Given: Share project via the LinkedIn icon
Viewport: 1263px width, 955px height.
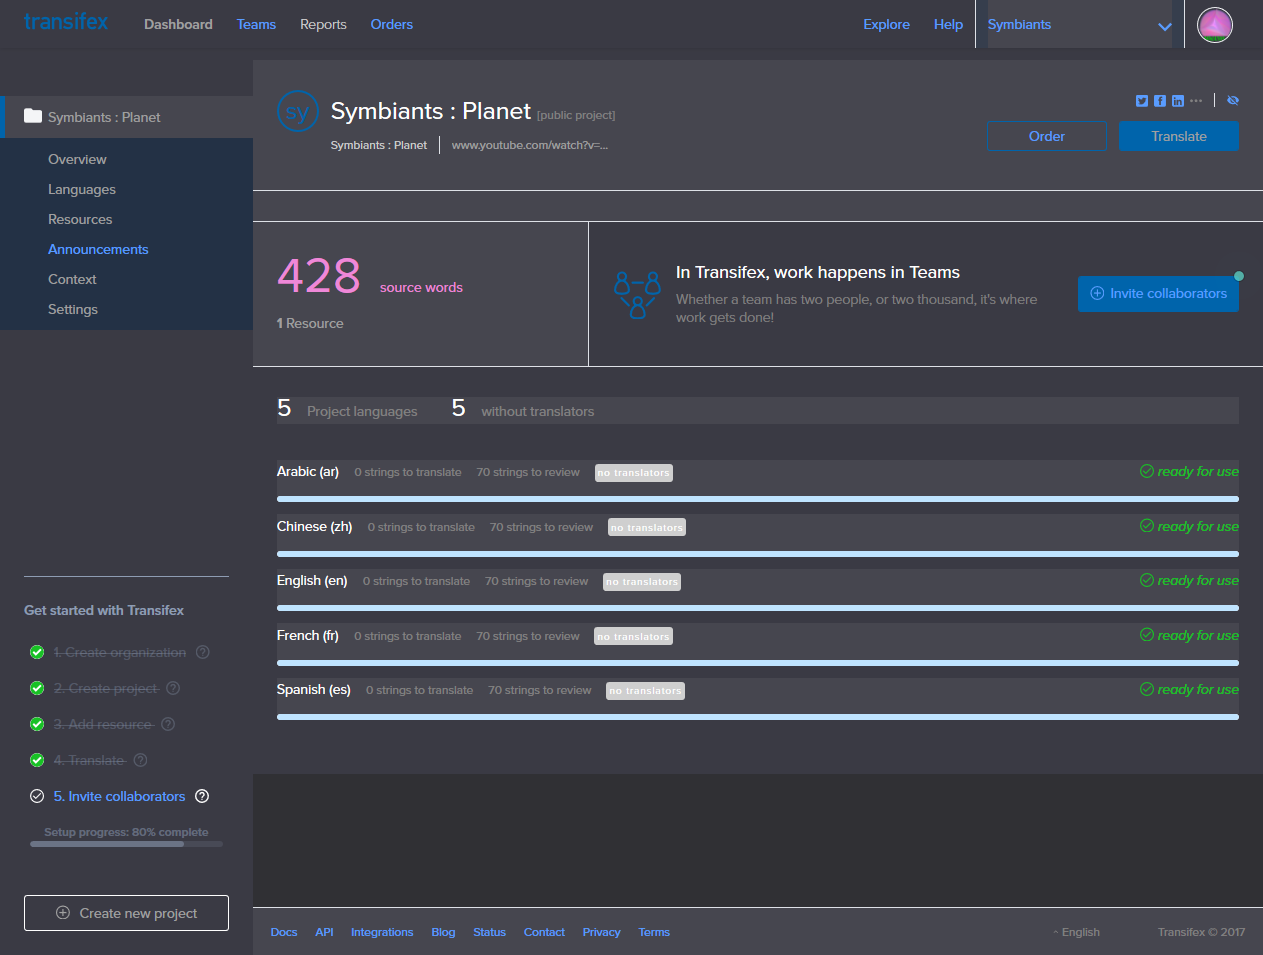Looking at the screenshot, I should tap(1178, 101).
